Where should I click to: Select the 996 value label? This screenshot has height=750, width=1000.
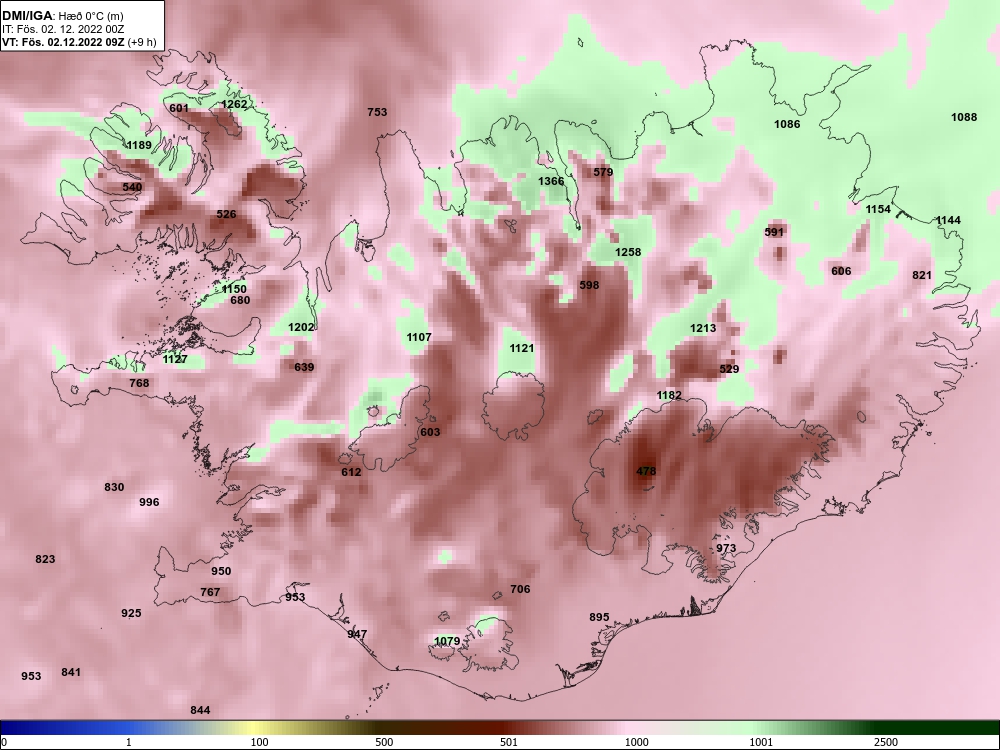[x=149, y=502]
